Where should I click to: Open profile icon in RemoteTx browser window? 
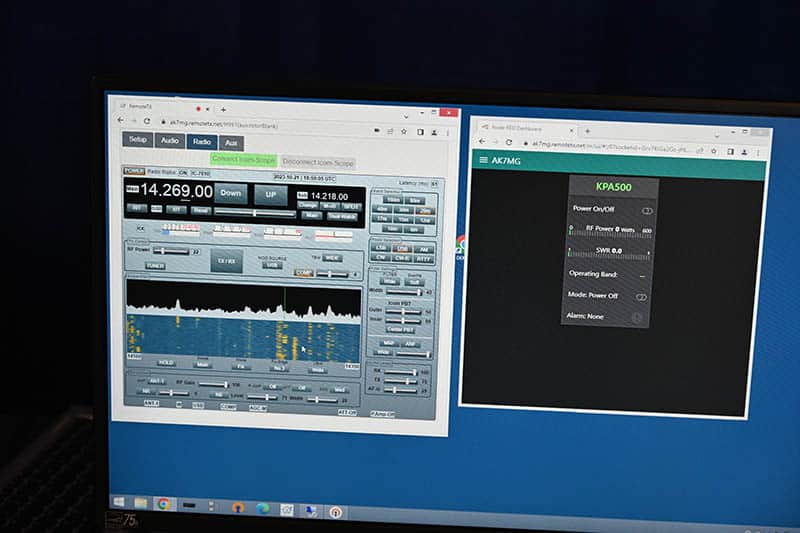pyautogui.click(x=434, y=133)
